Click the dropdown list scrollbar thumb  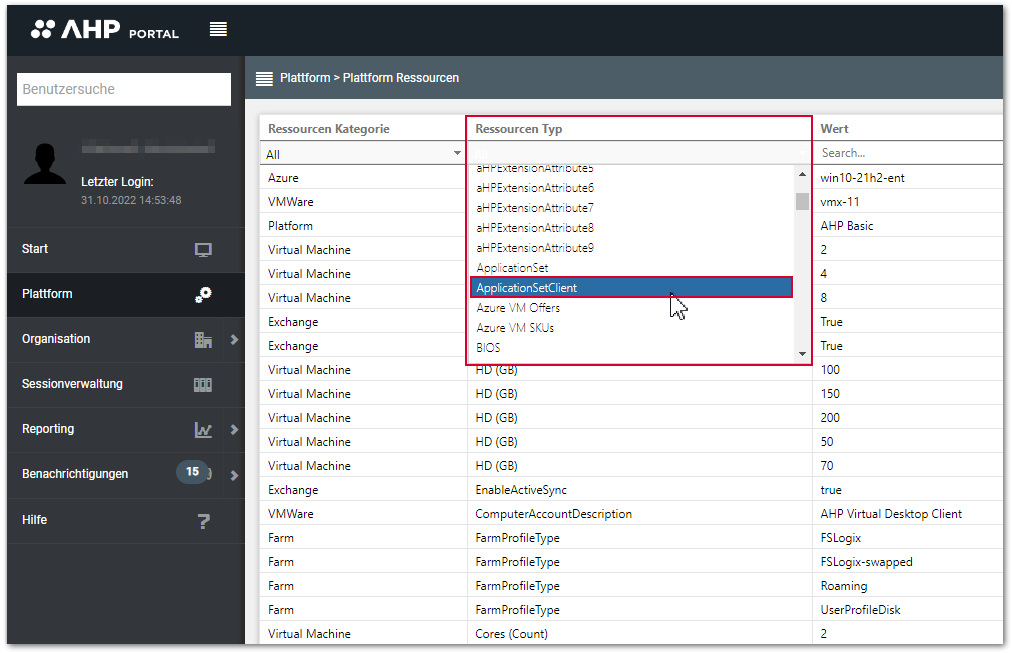pos(802,201)
